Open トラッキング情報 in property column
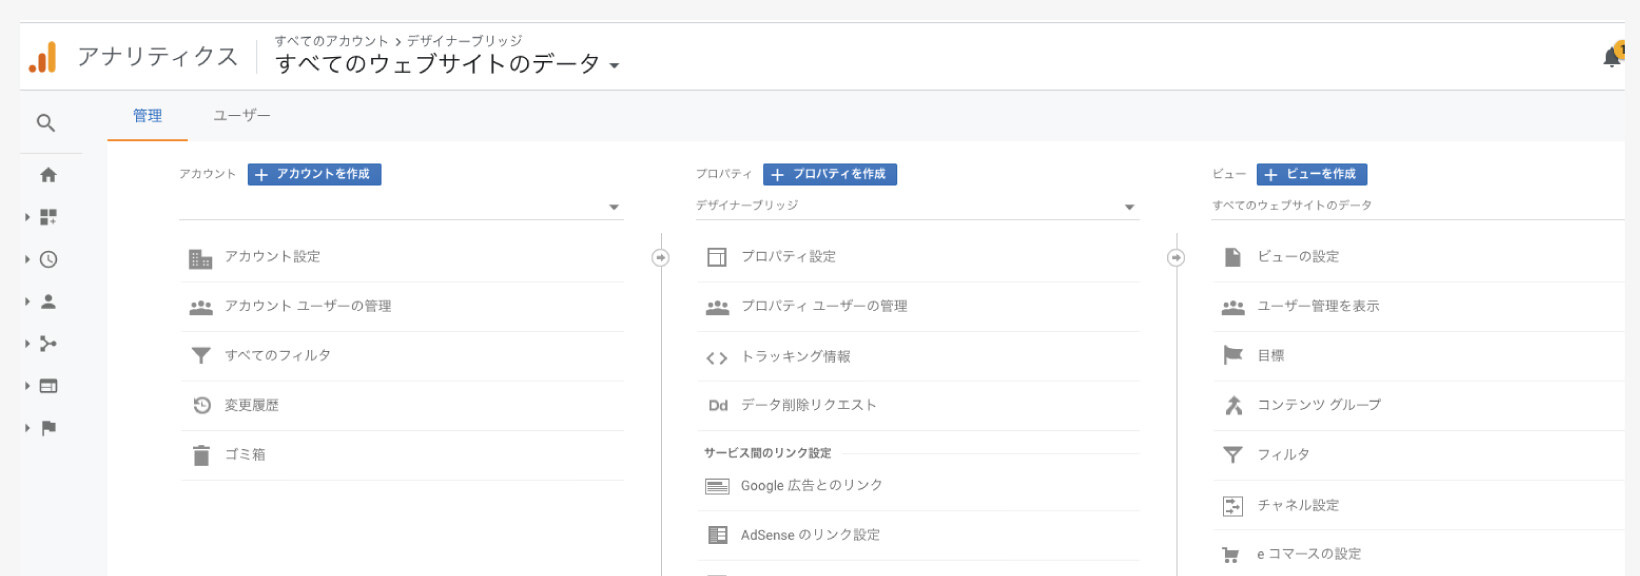The image size is (1640, 576). [x=795, y=357]
